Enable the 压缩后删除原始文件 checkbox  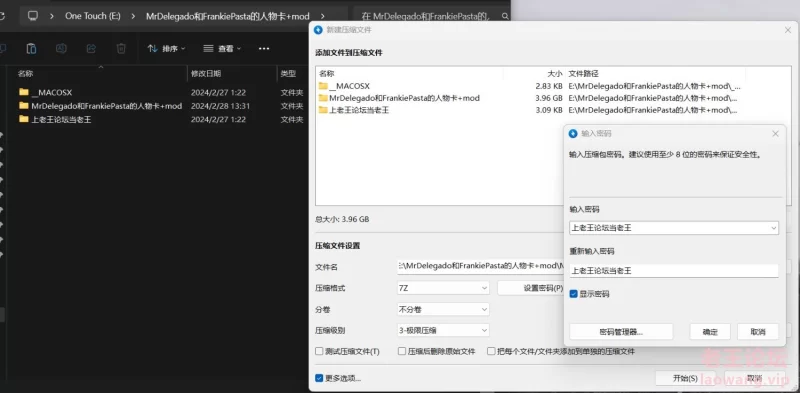(x=402, y=351)
